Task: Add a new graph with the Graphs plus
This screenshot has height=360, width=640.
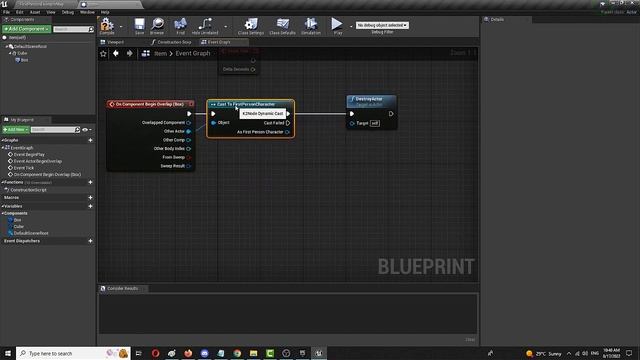Action: 90,140
